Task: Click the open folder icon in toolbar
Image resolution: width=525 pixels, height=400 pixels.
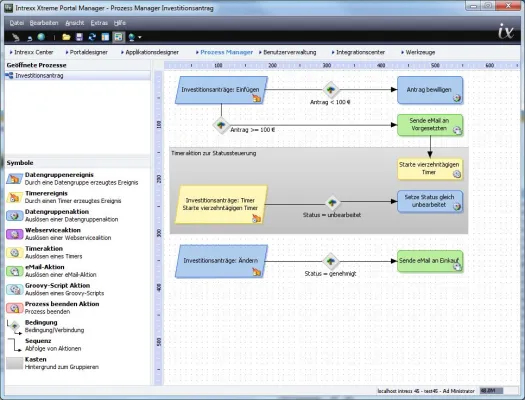Action: (66, 37)
